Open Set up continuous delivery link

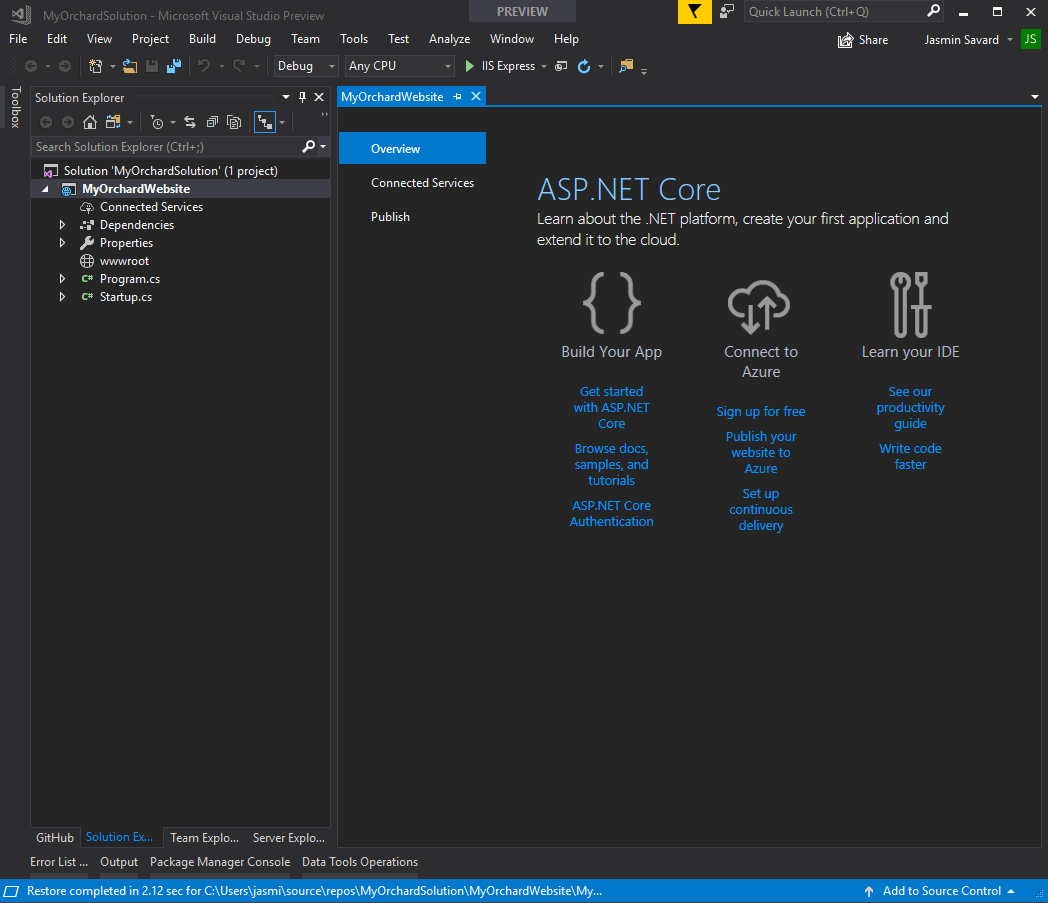click(x=761, y=509)
